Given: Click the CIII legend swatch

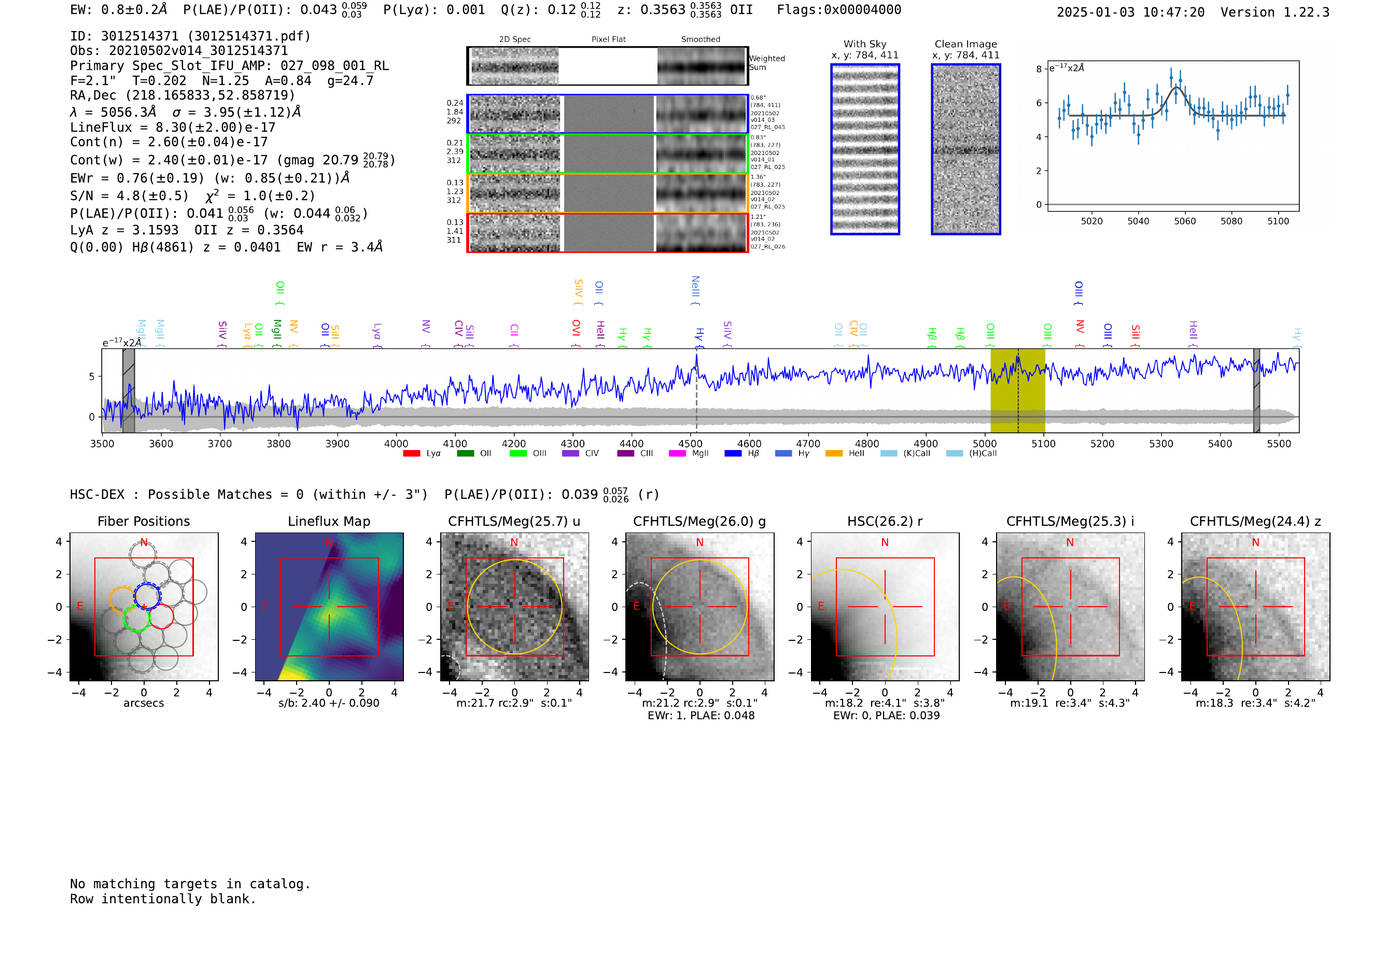Looking at the screenshot, I should tap(626, 454).
